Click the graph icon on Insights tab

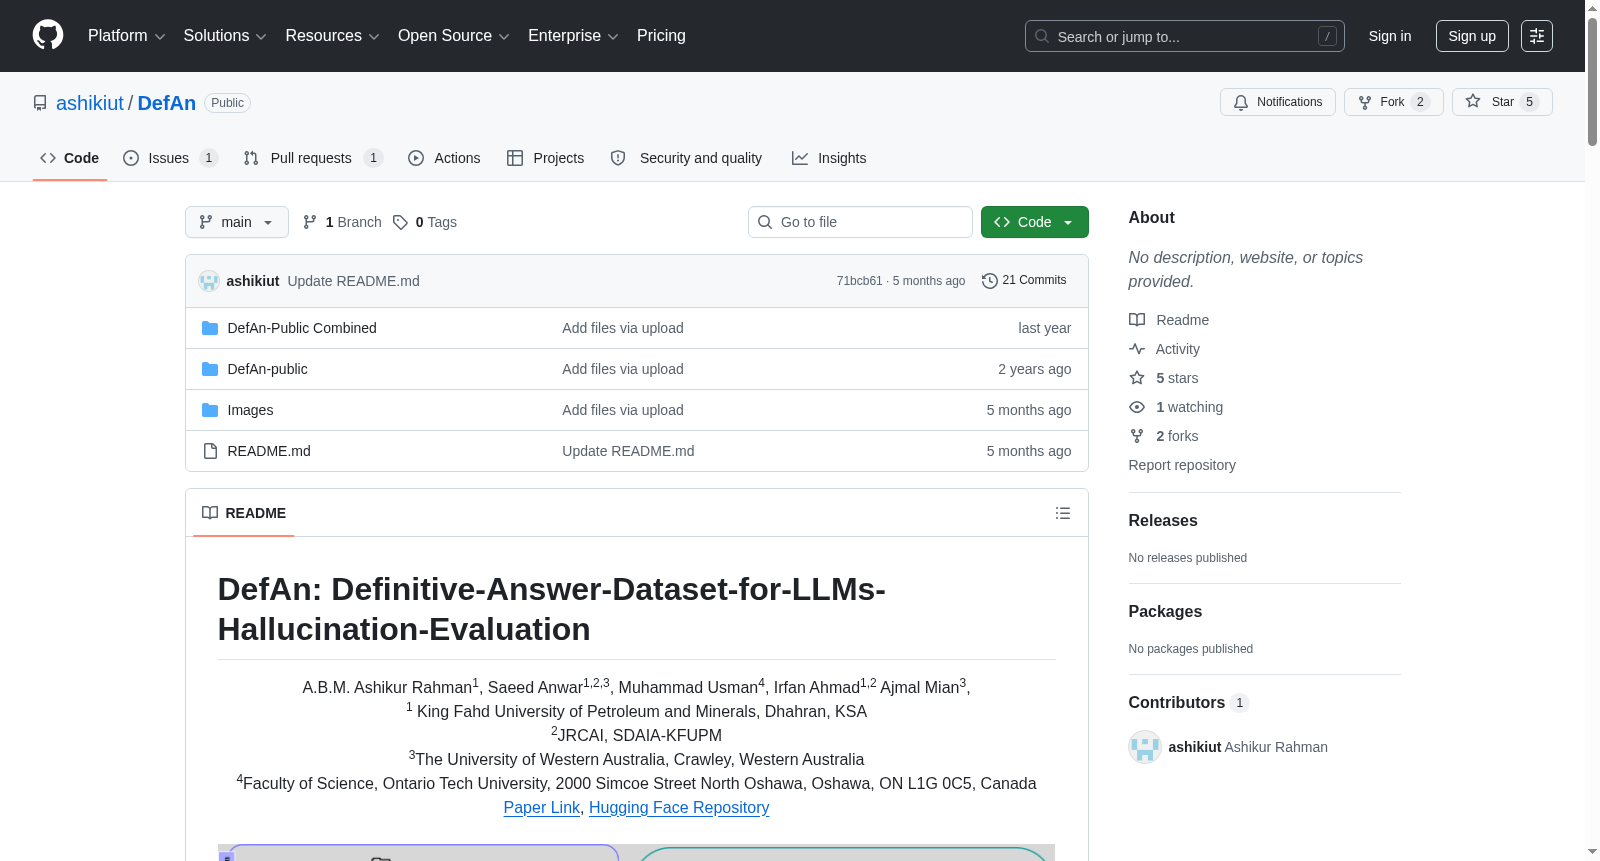point(800,158)
